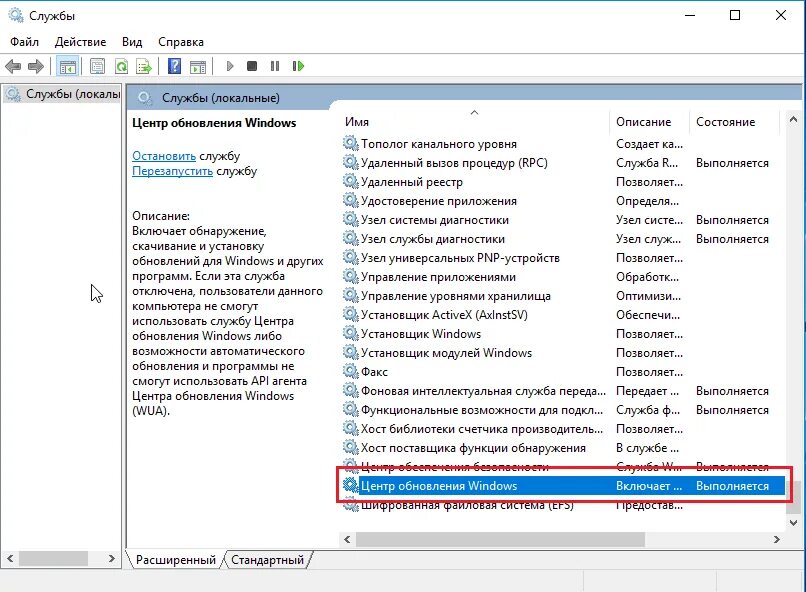Click the tree pane scroll left arrow
806x592 pixels.
tap(10, 558)
